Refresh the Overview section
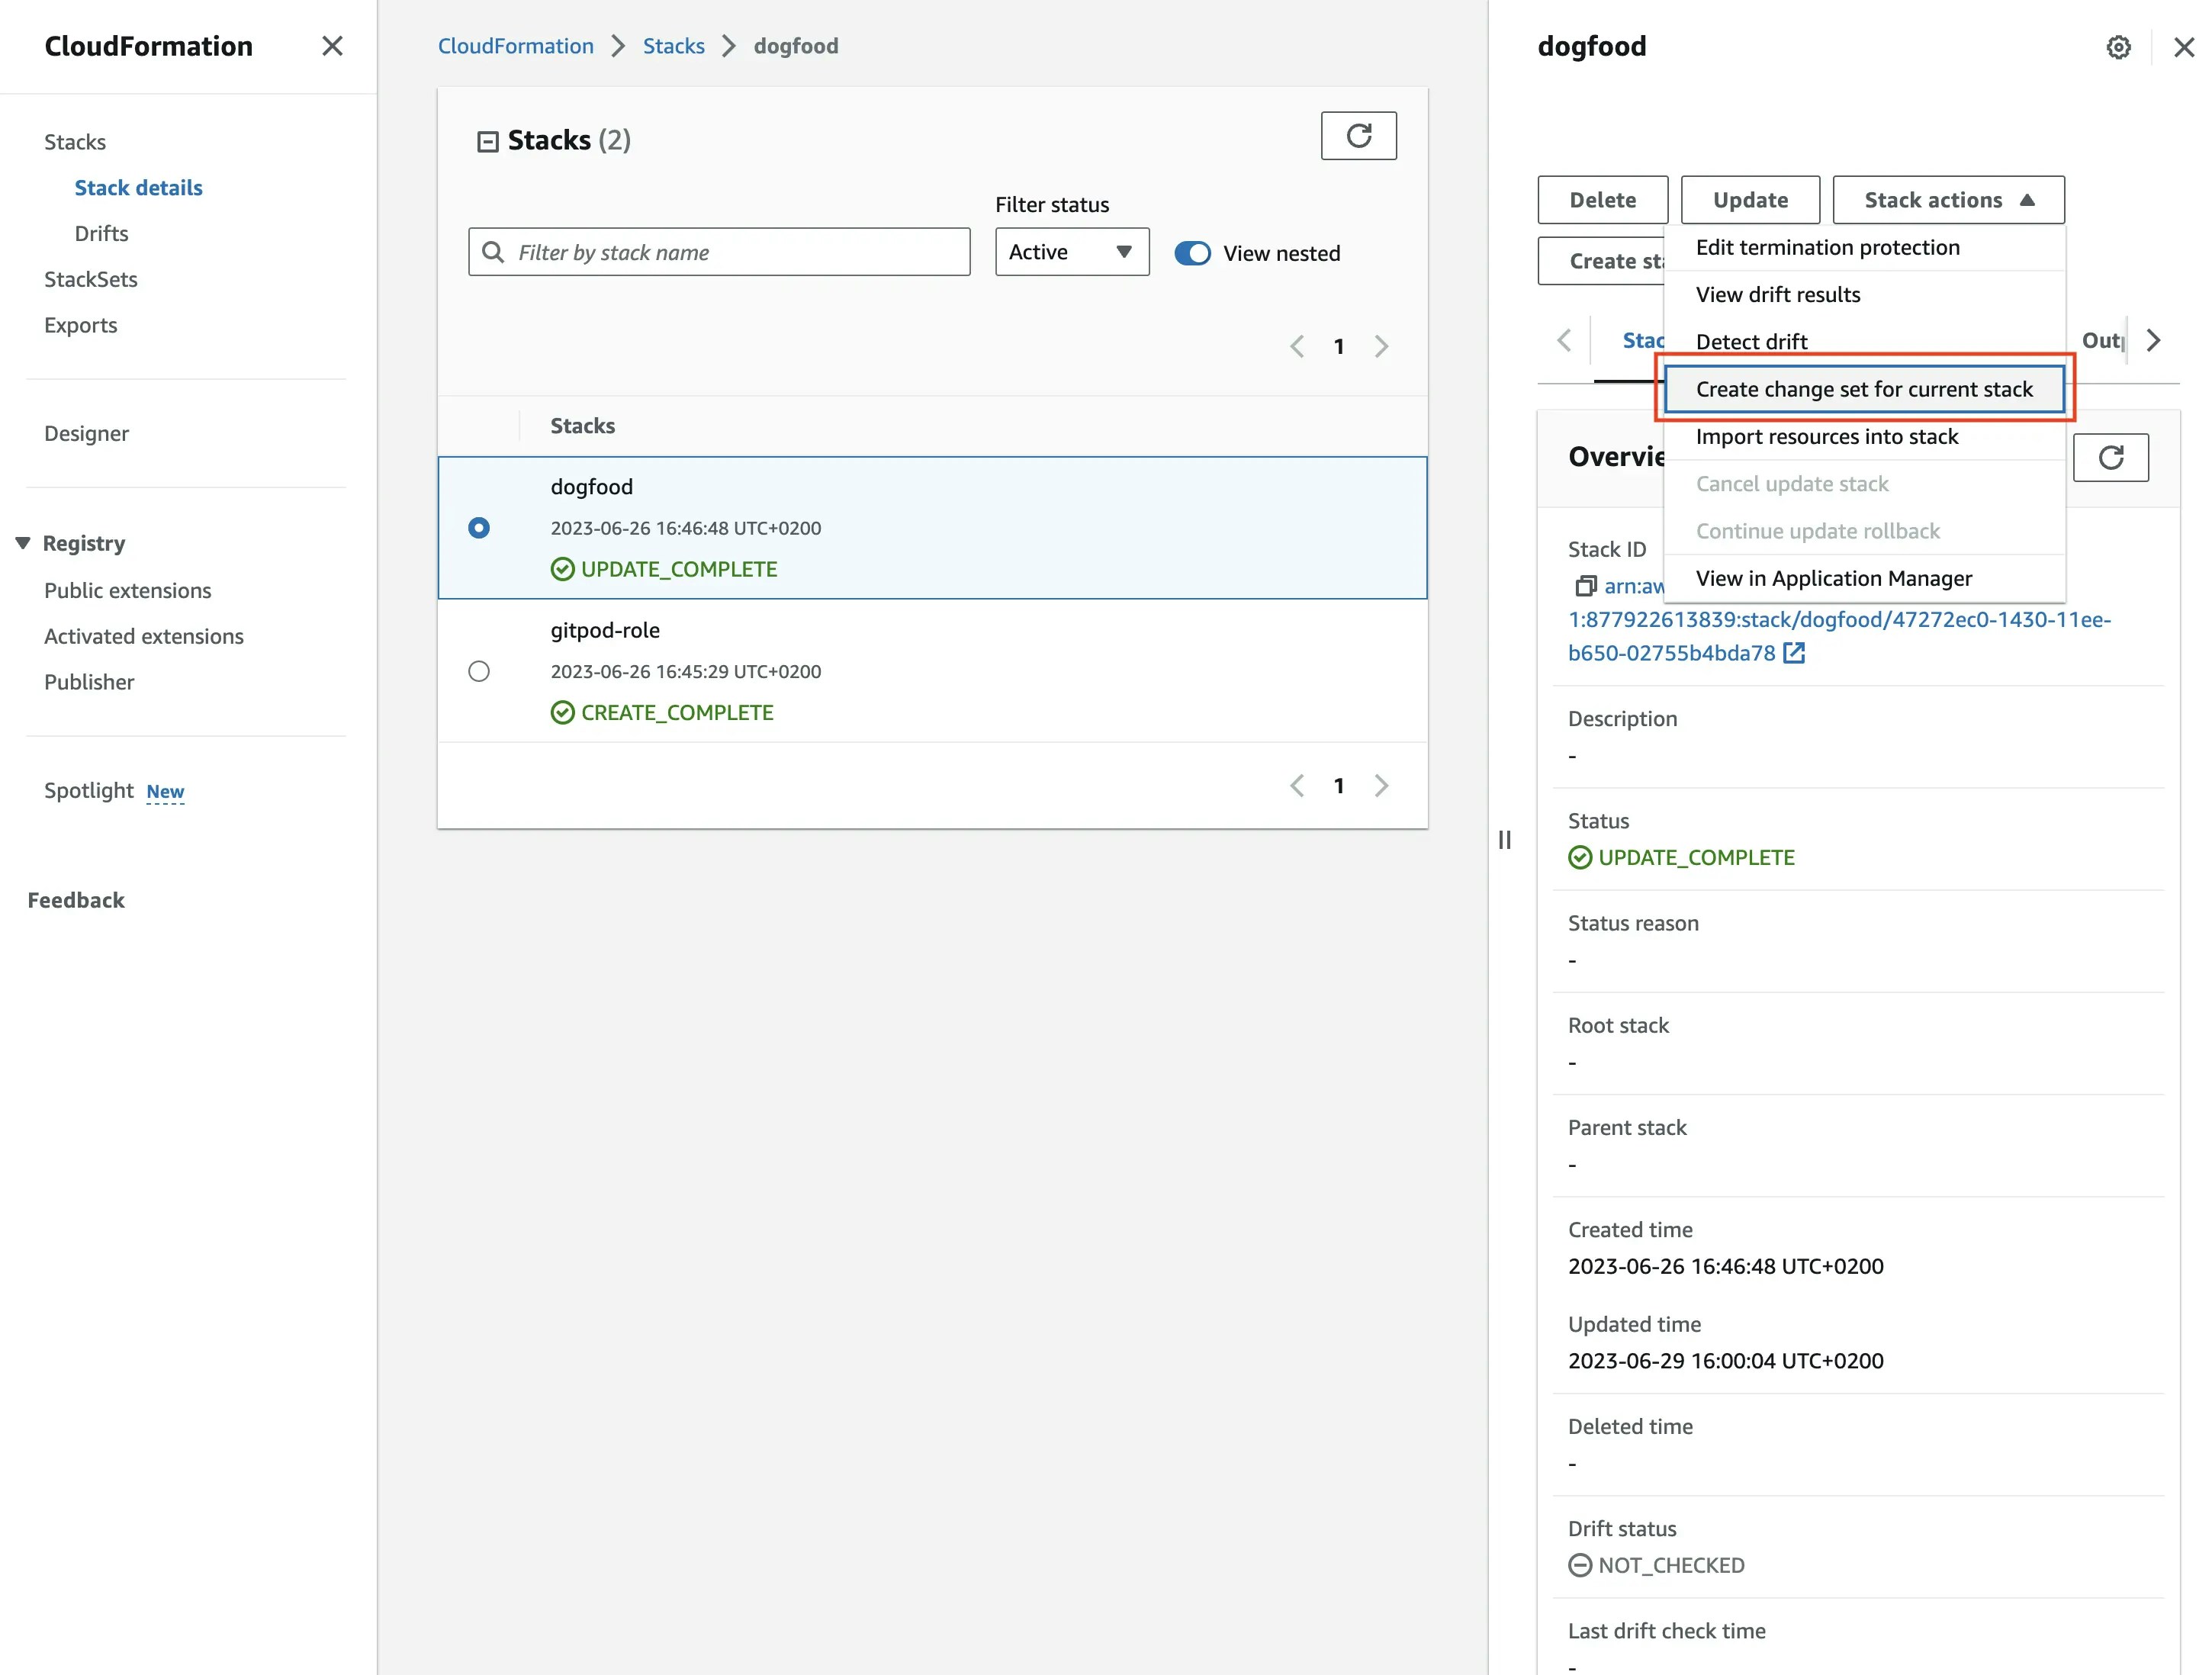 pyautogui.click(x=2110, y=458)
